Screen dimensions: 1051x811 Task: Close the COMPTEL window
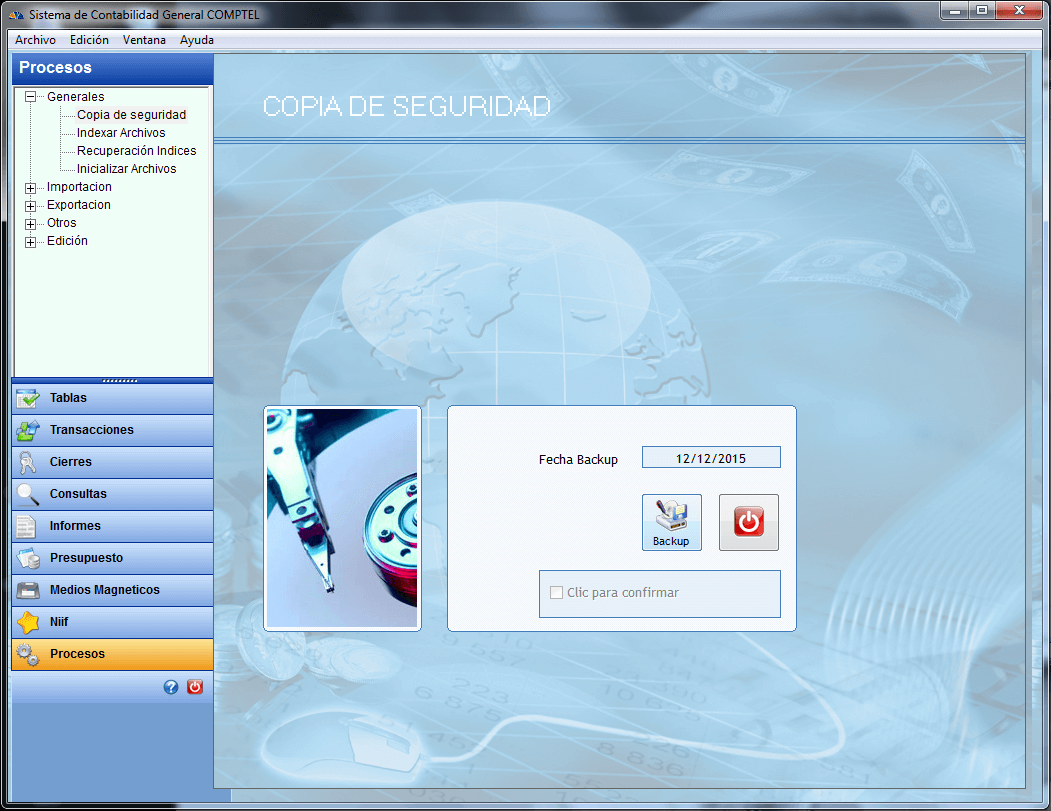(x=1019, y=11)
